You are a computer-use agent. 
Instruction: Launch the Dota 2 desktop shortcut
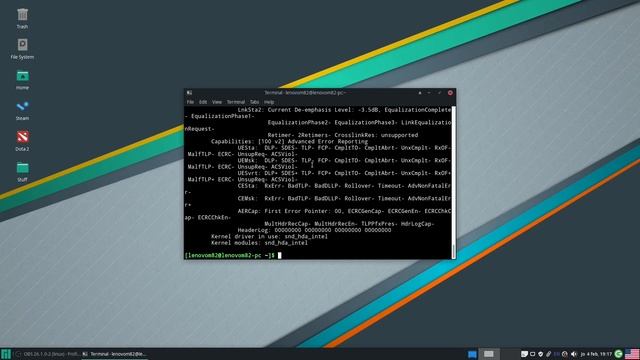[x=22, y=141]
